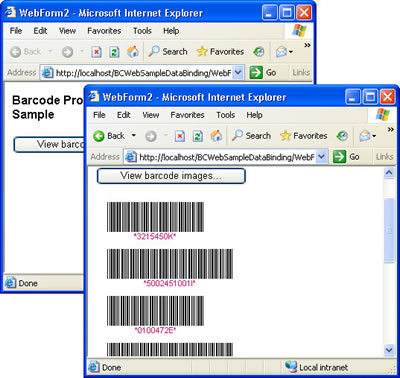Click page icon in front window address bar
The image size is (400, 378).
pyautogui.click(x=131, y=157)
